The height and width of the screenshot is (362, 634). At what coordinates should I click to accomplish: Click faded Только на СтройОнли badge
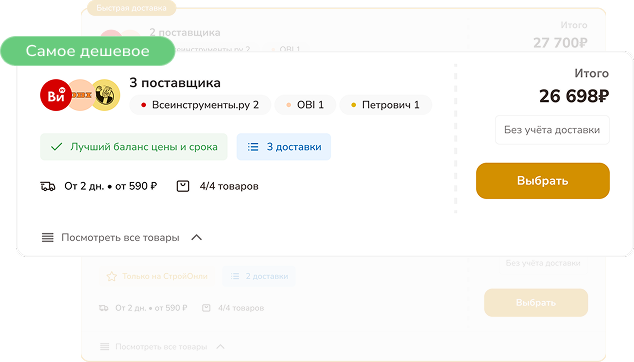157,276
